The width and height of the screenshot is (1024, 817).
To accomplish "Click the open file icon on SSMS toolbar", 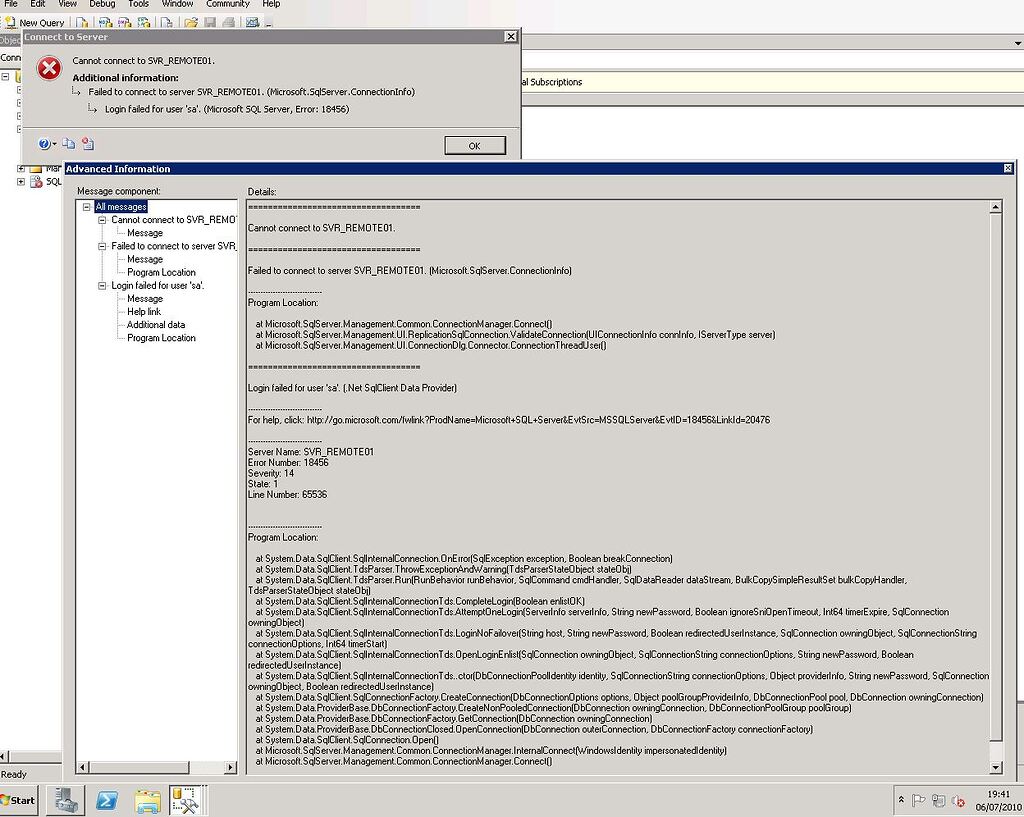I will click(190, 22).
